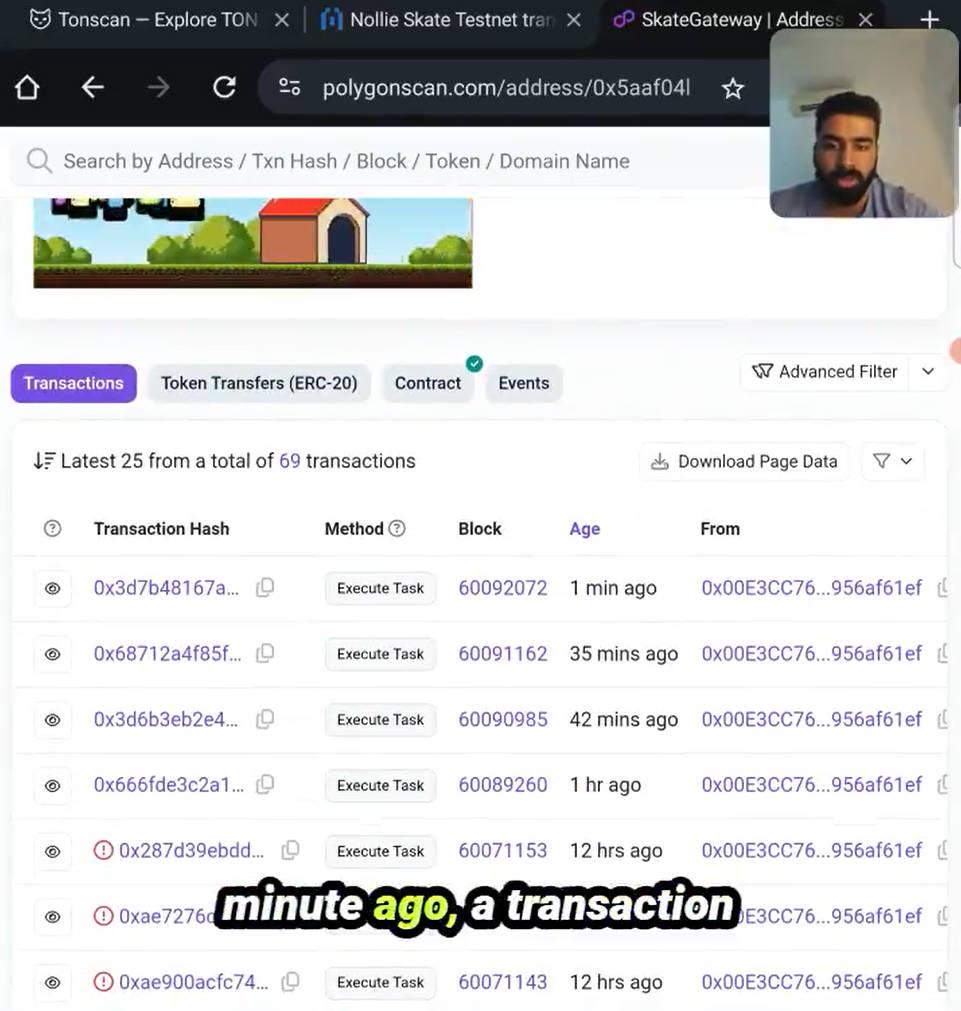
Task: Open new browser tab with plus icon
Action: click(x=929, y=20)
